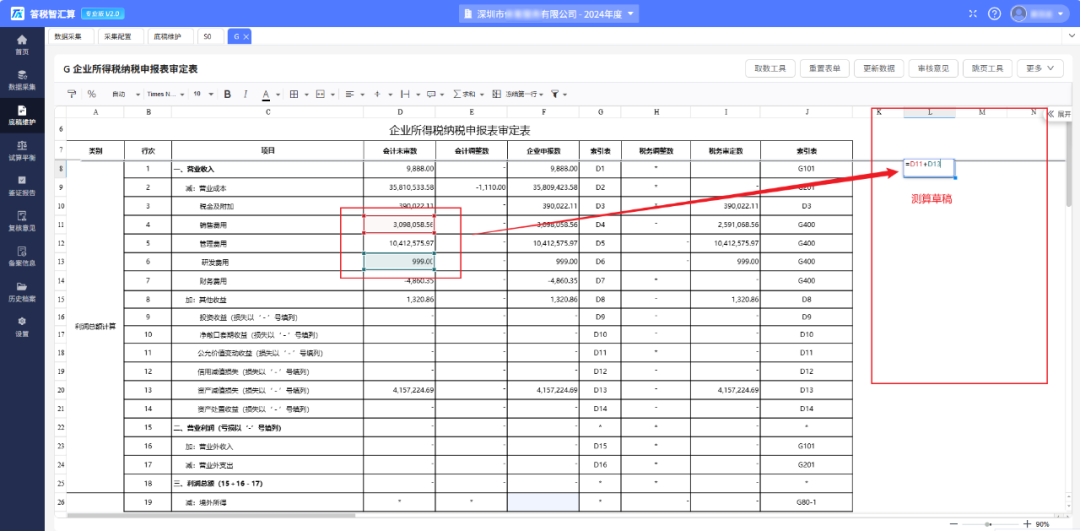Switch to the S0 tab
This screenshot has width=1080, height=531.
[x=209, y=37]
